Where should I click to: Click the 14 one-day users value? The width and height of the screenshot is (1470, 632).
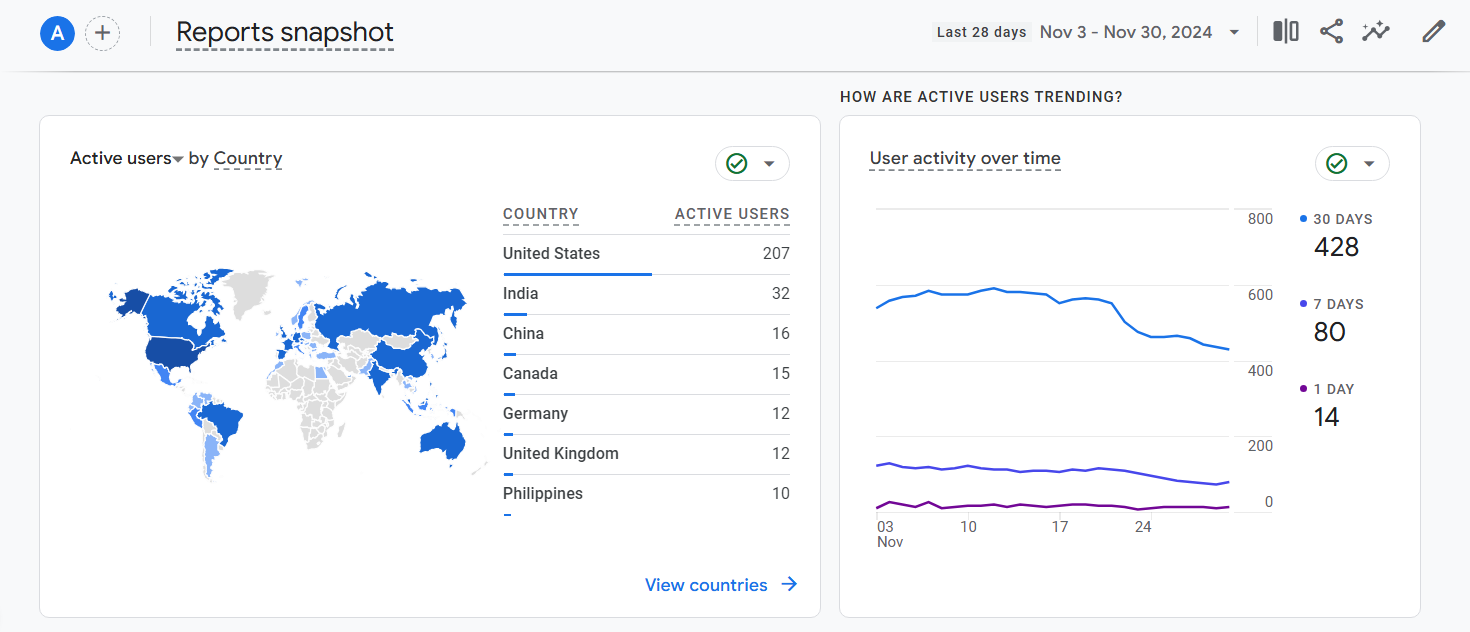point(1326,417)
